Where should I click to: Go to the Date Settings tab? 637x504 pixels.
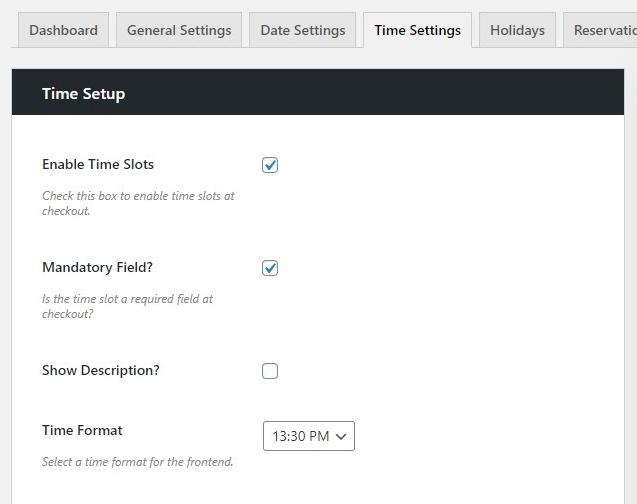pyautogui.click(x=303, y=30)
